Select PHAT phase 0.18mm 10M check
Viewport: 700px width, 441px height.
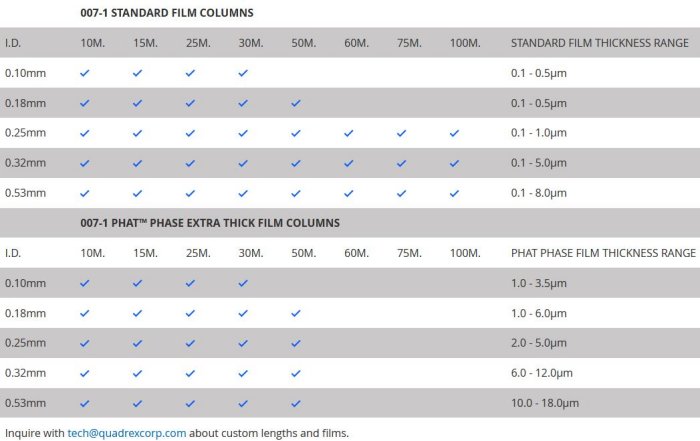[x=85, y=313]
